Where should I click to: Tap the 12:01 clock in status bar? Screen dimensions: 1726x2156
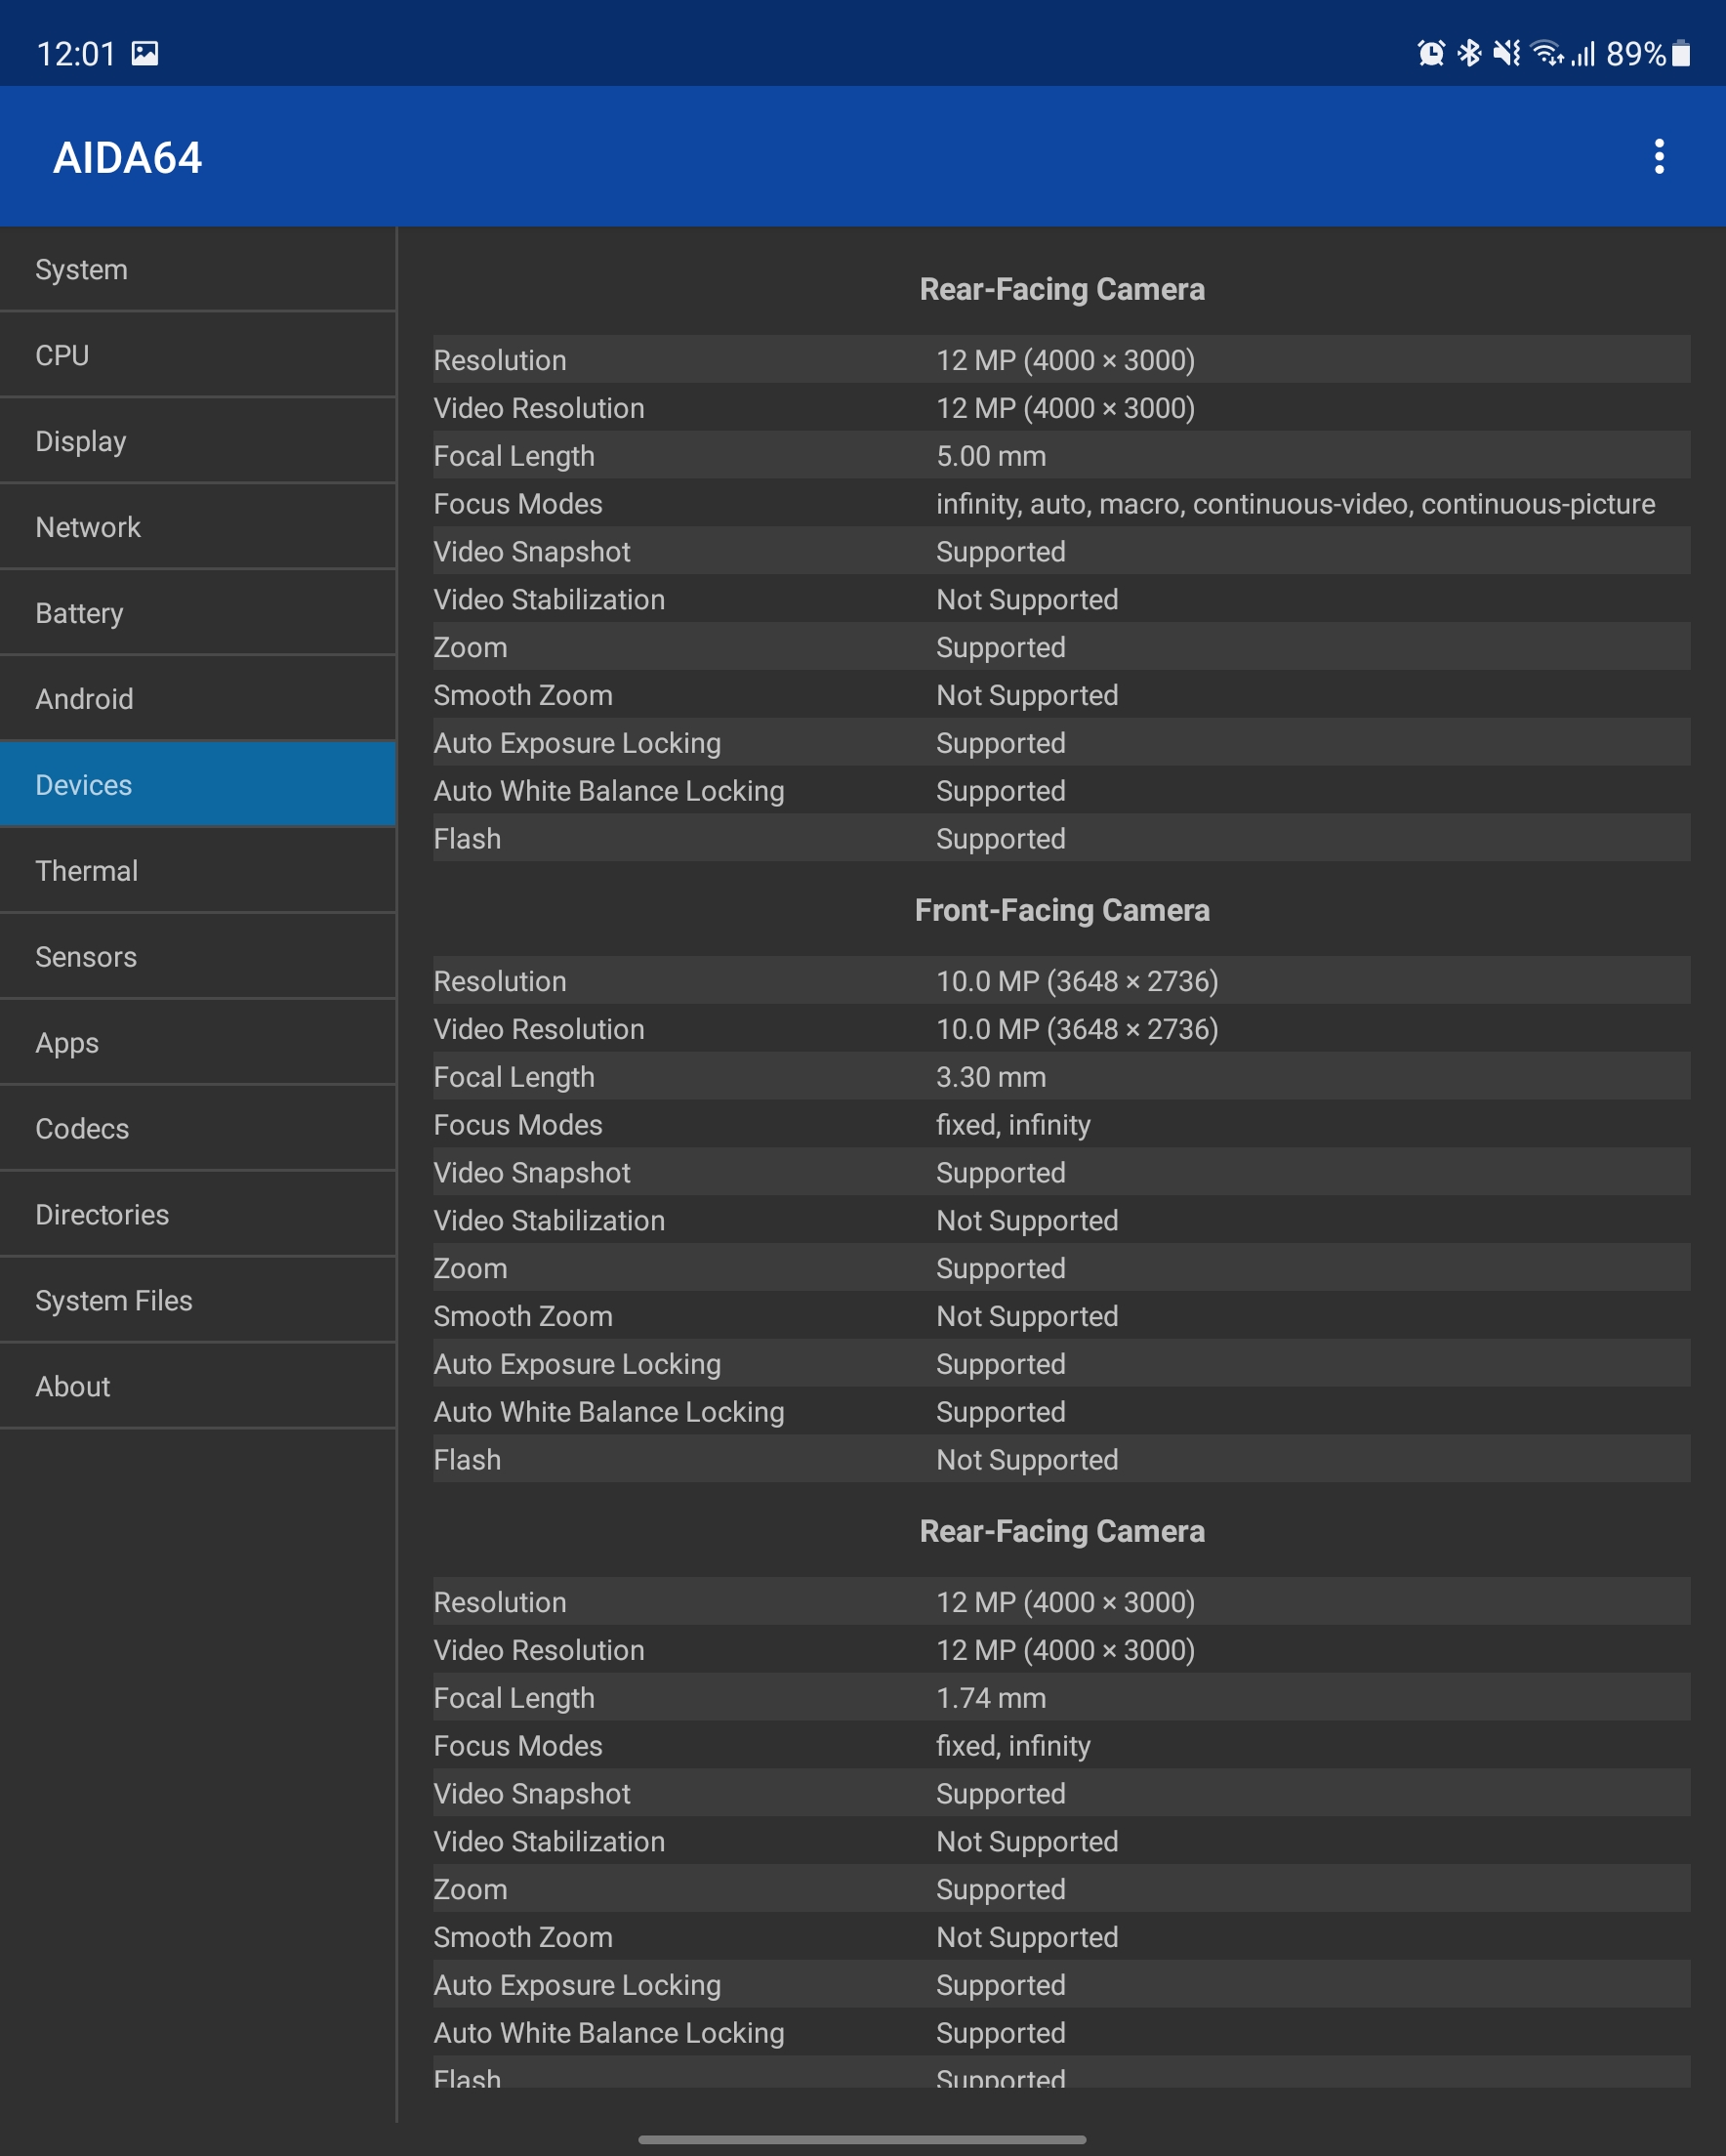click(x=76, y=54)
